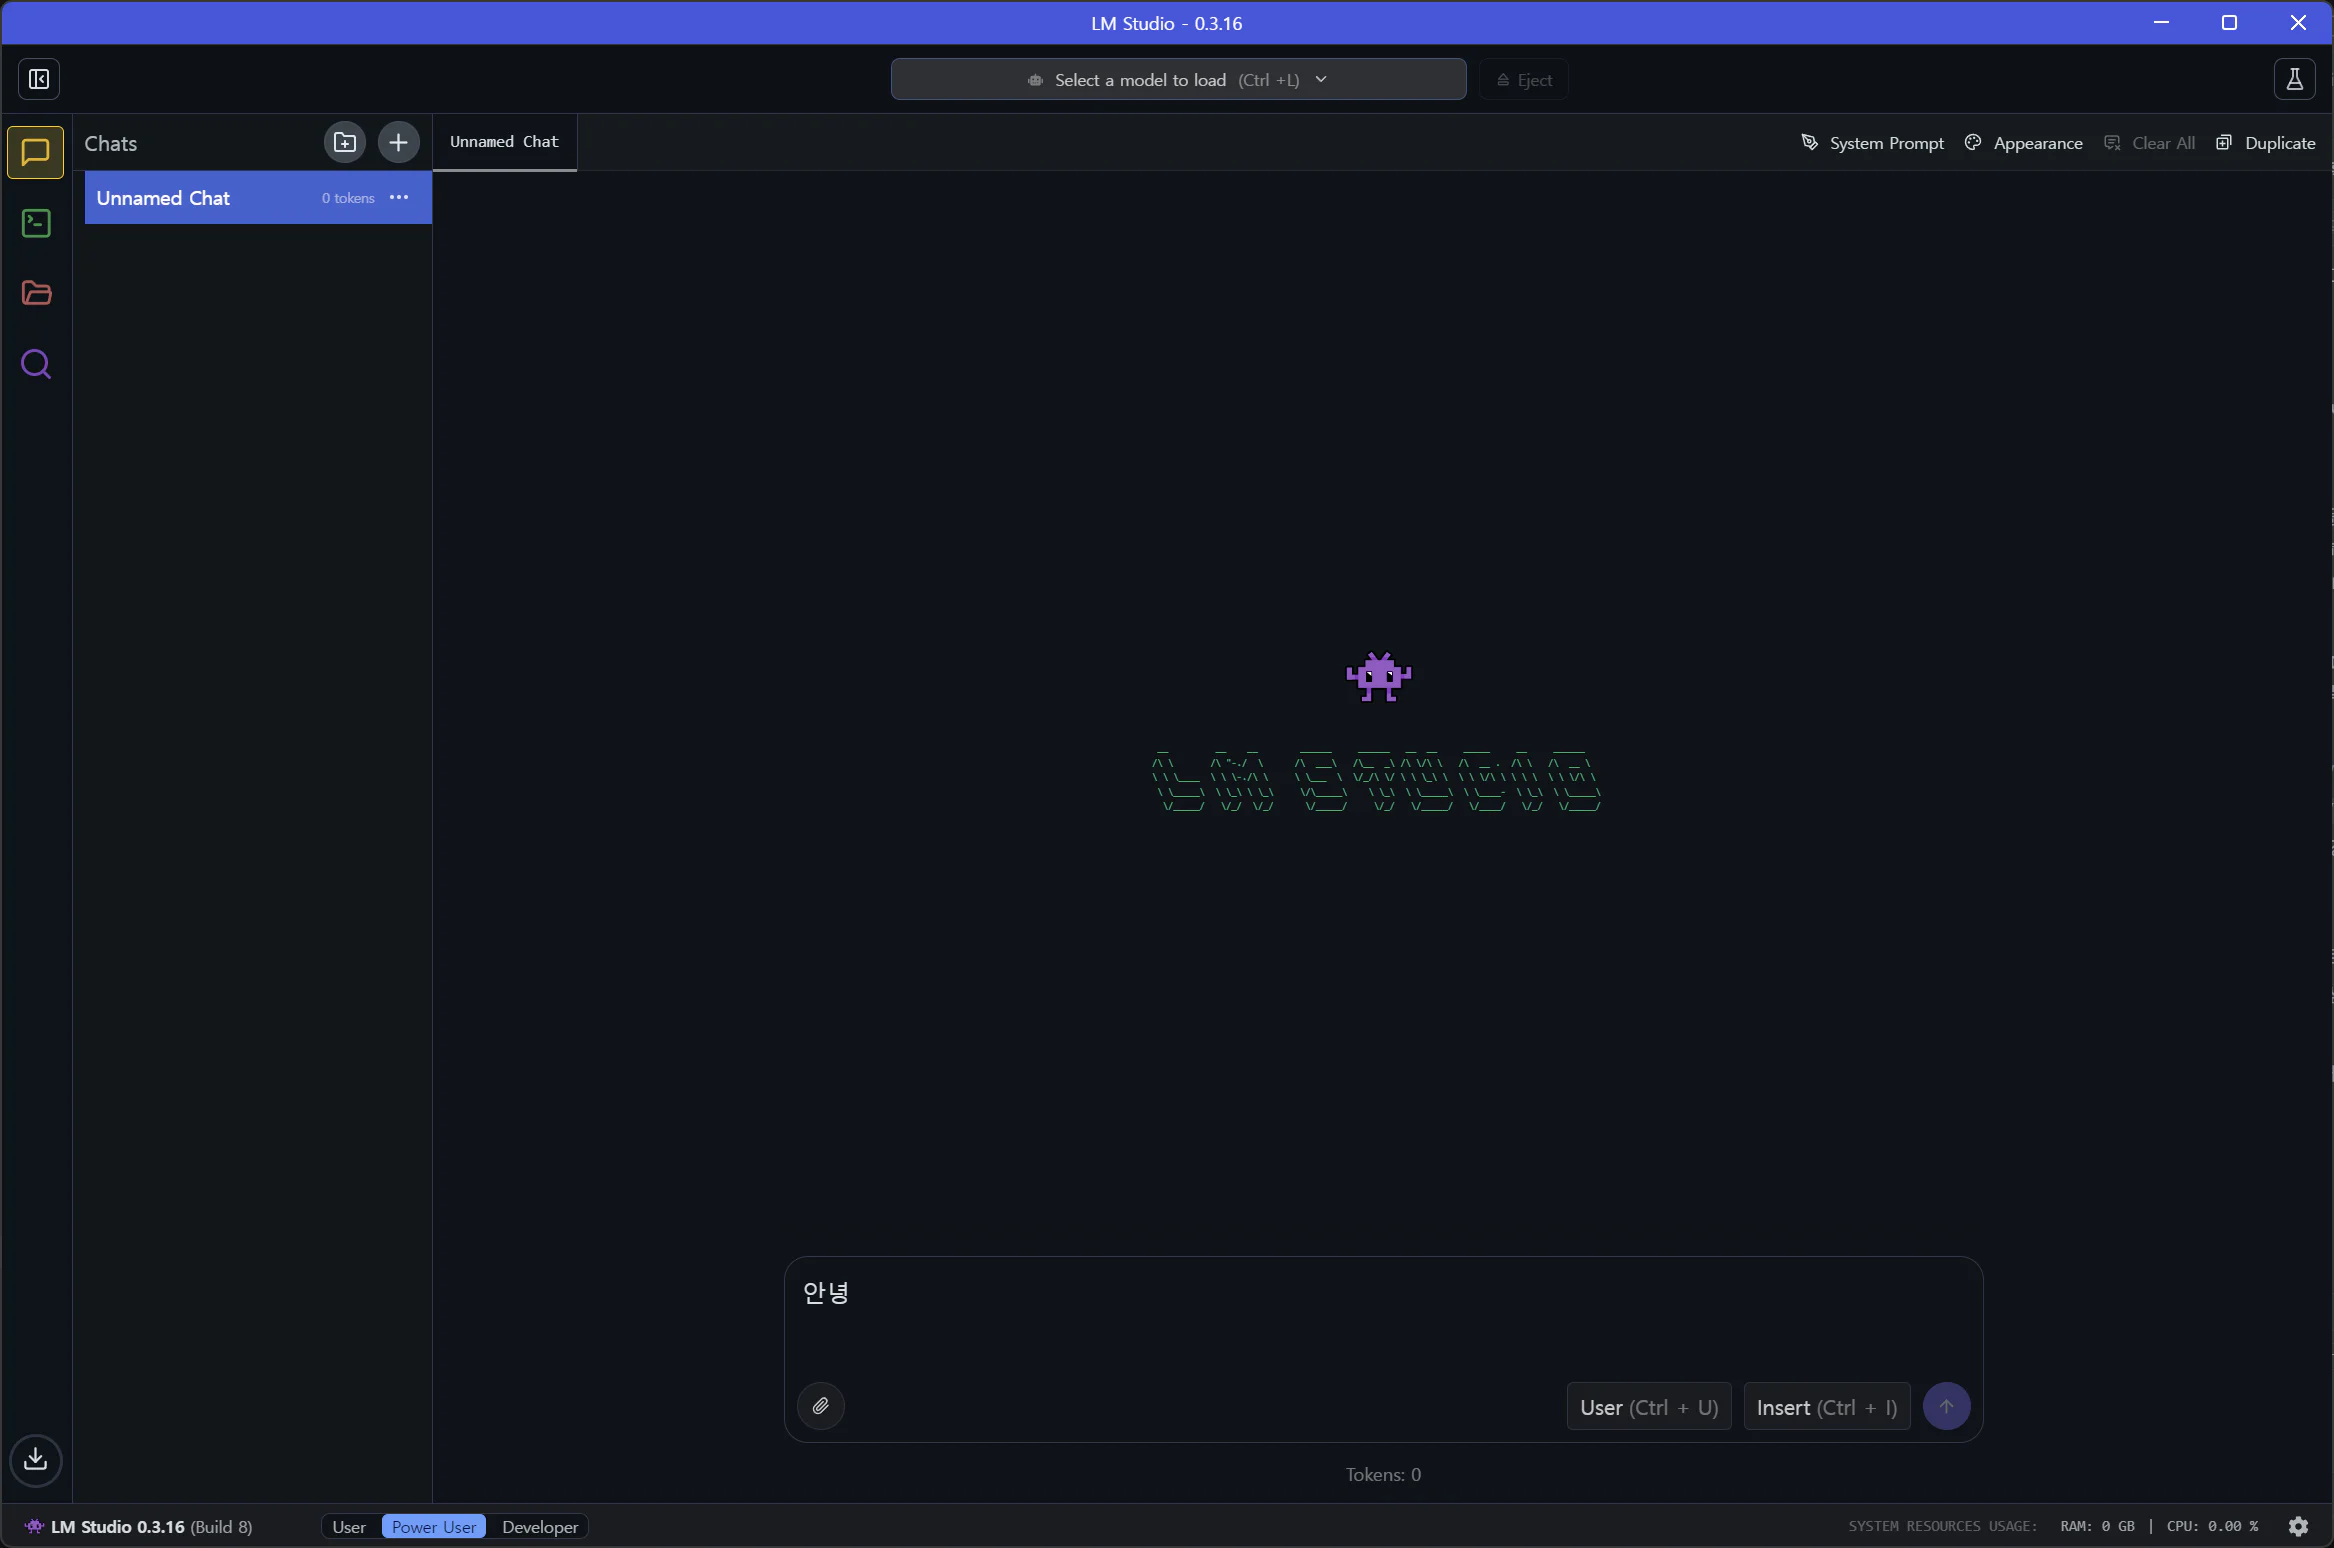Select Unnamed Chat in the chats list
Viewport: 2334px width, 1548px height.
258,197
